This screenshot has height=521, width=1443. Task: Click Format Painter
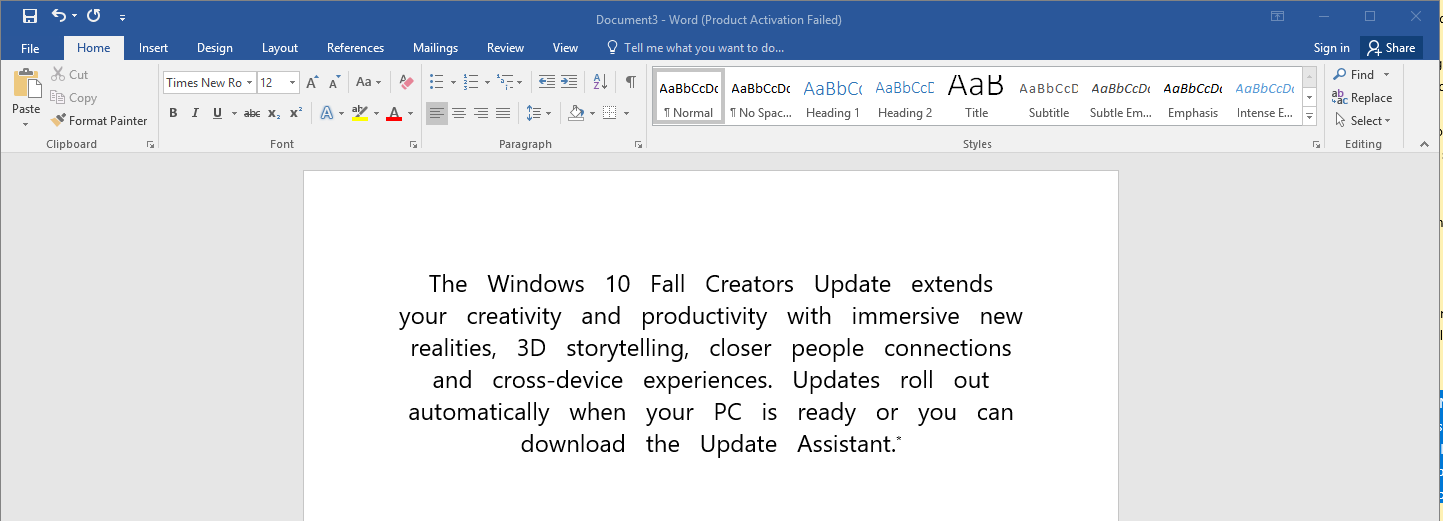click(x=99, y=121)
